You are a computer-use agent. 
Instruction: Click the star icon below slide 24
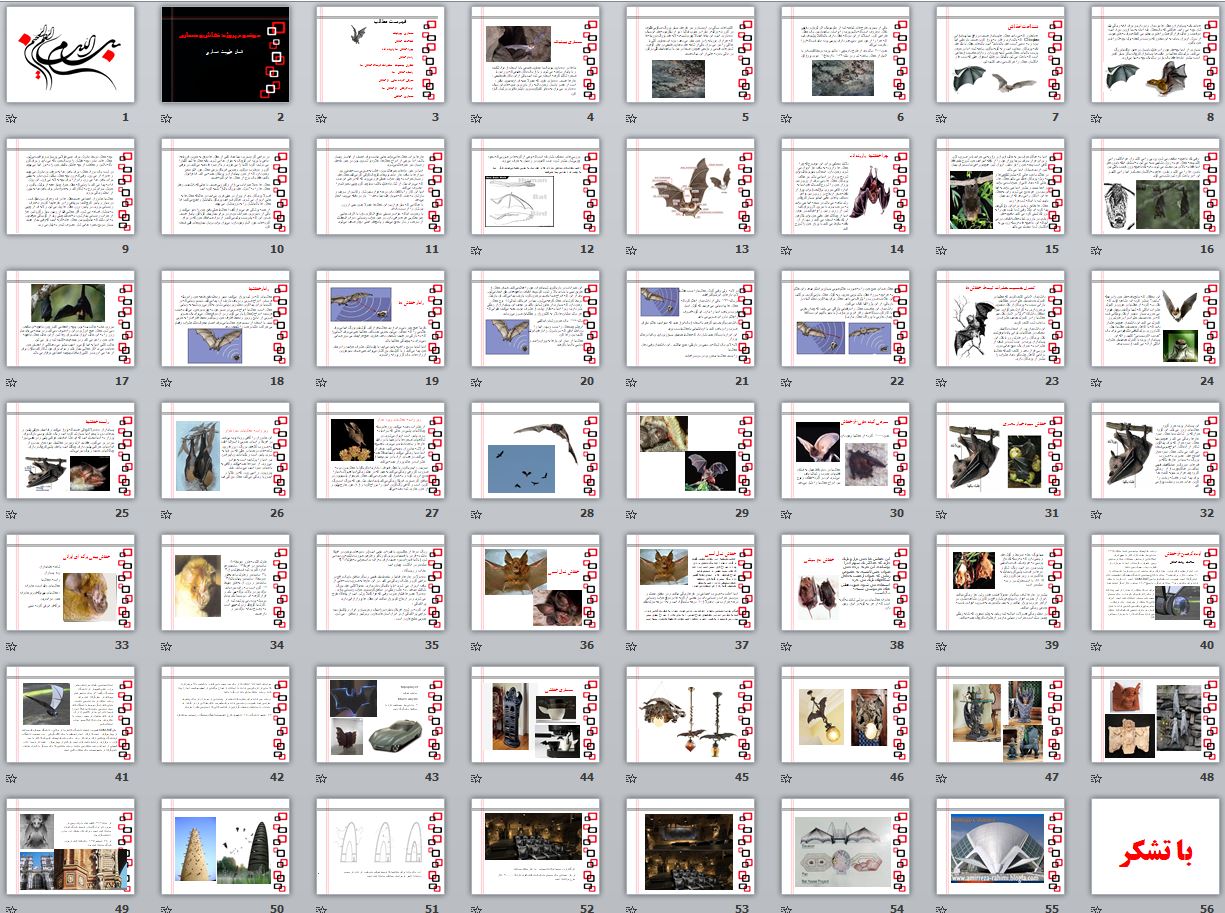coord(1096,382)
